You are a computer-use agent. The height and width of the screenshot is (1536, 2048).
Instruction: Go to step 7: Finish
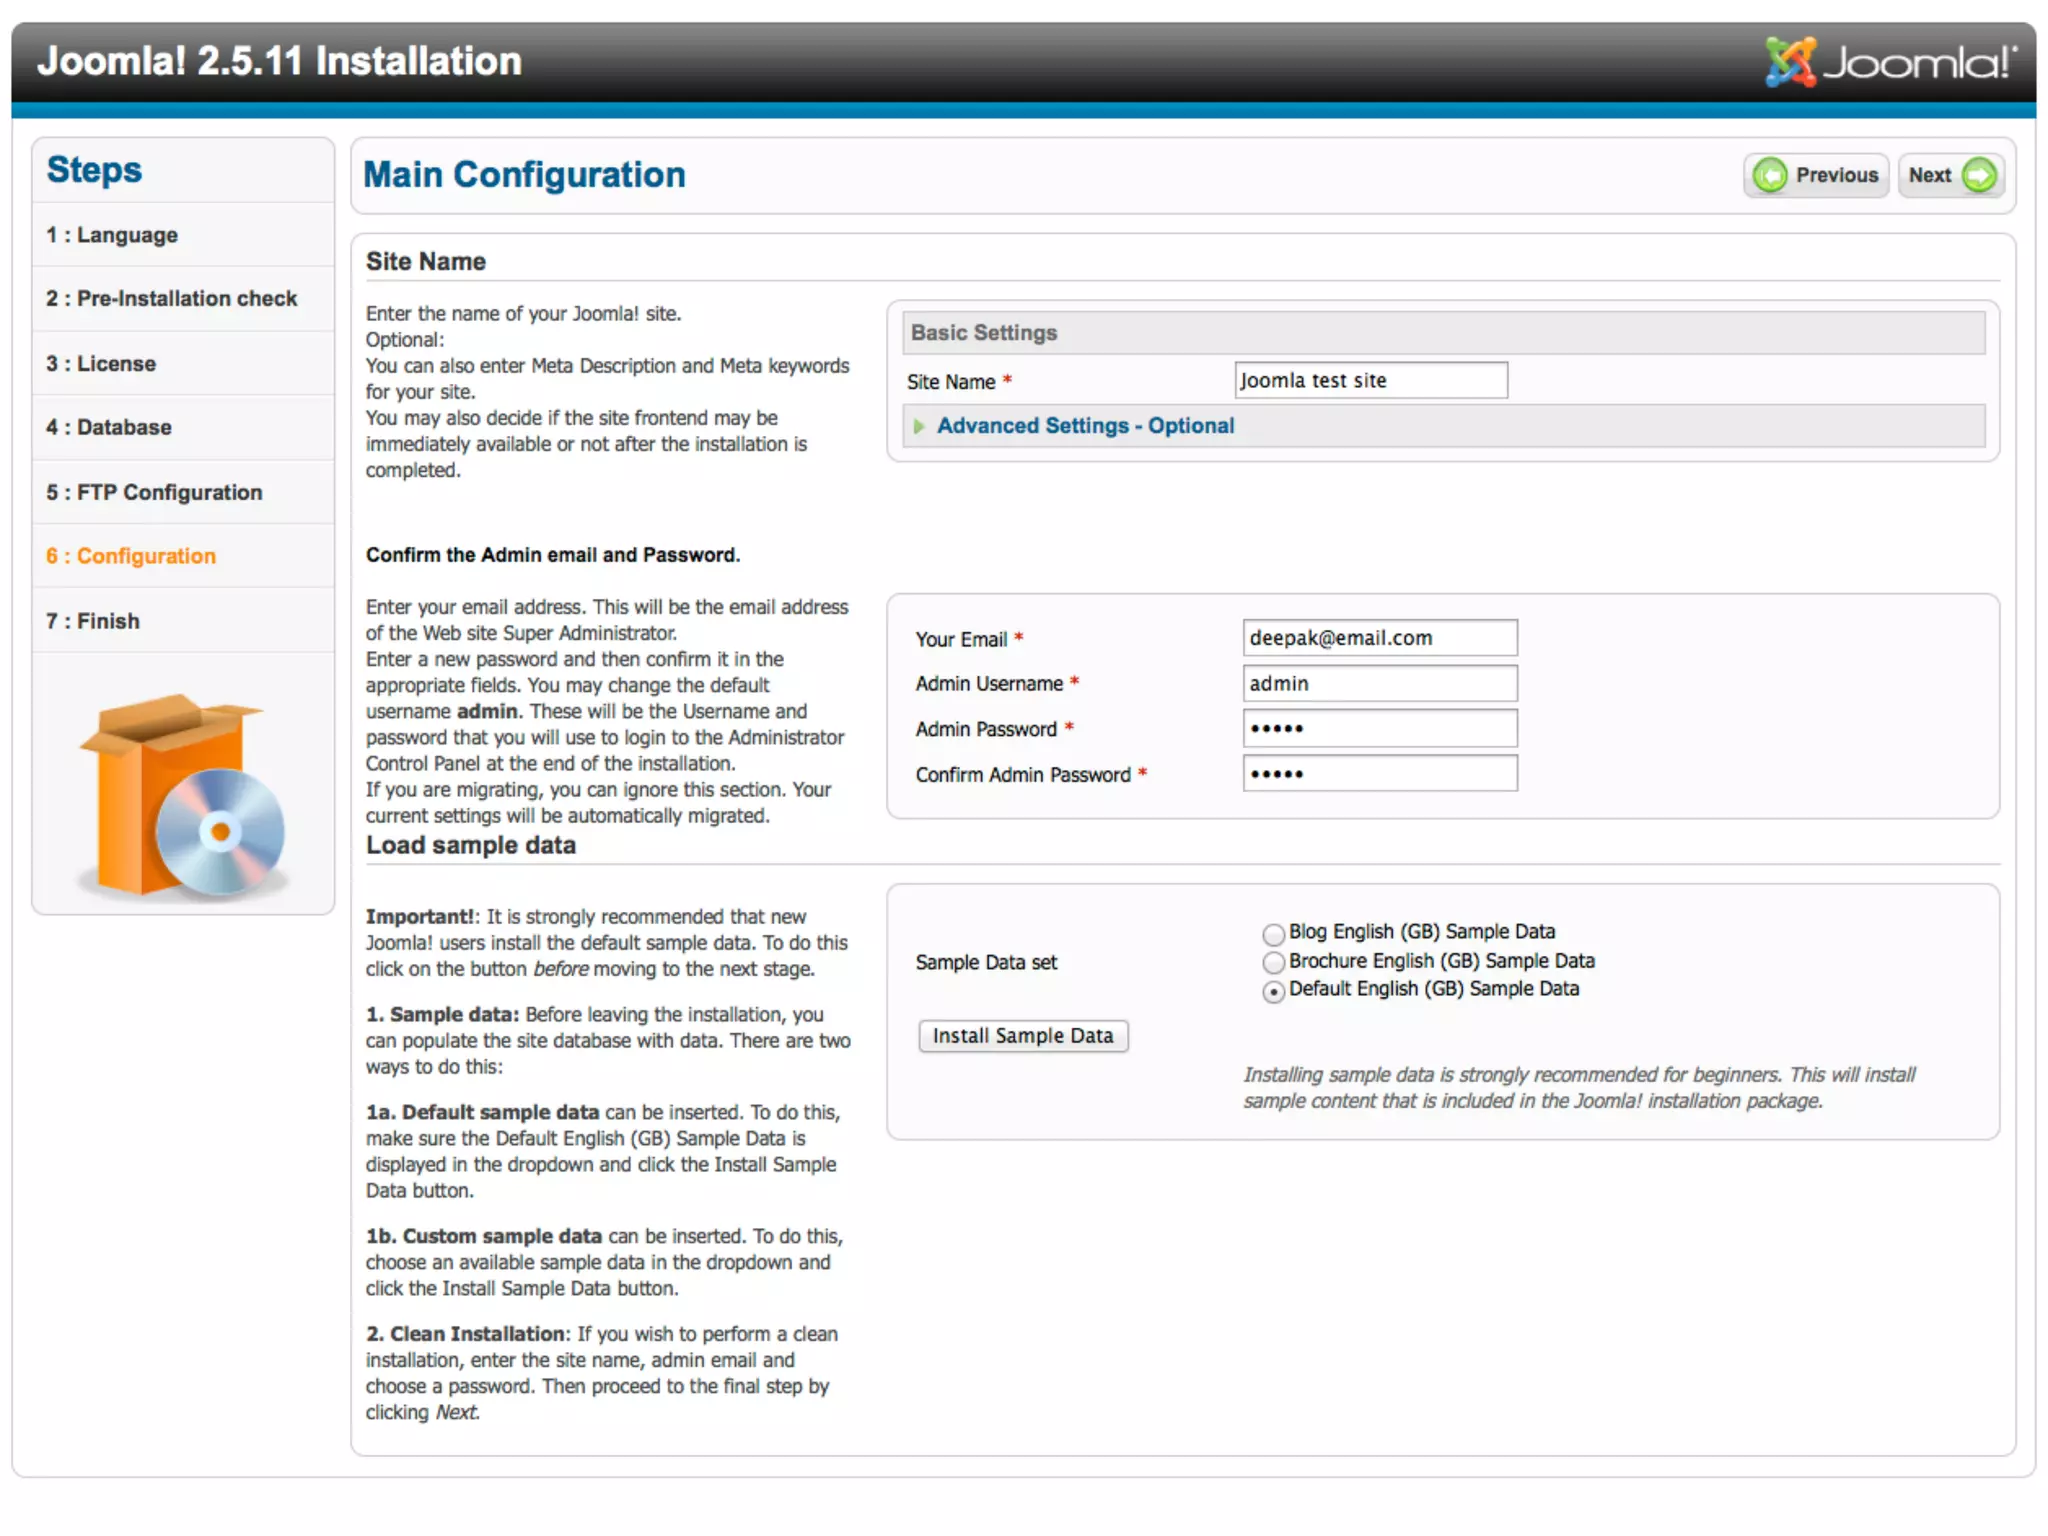(x=93, y=621)
